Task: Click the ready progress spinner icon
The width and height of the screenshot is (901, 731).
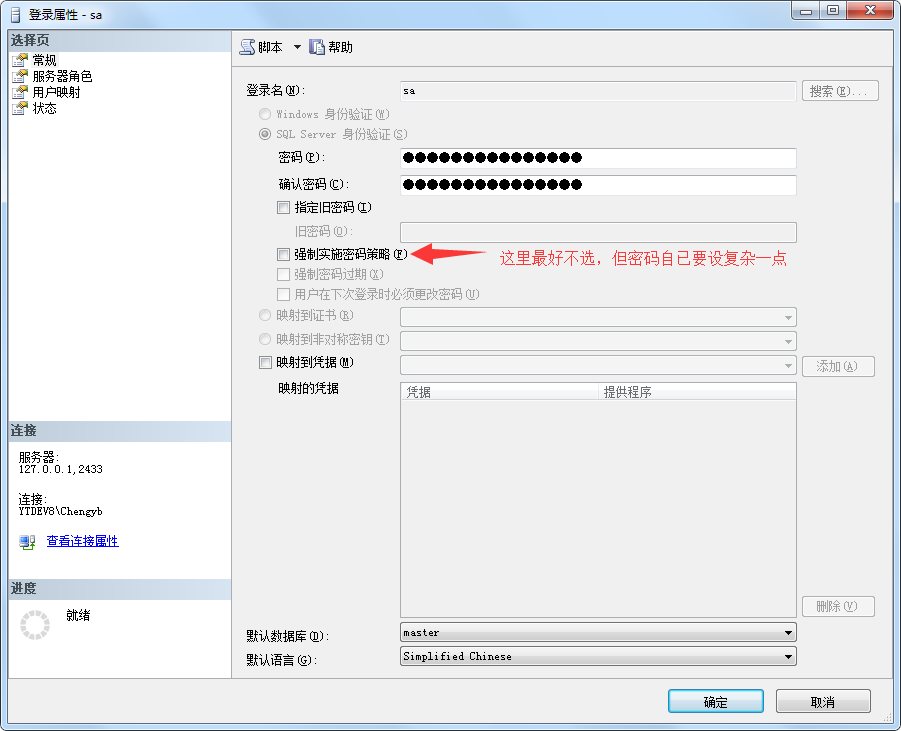Action: (35, 625)
